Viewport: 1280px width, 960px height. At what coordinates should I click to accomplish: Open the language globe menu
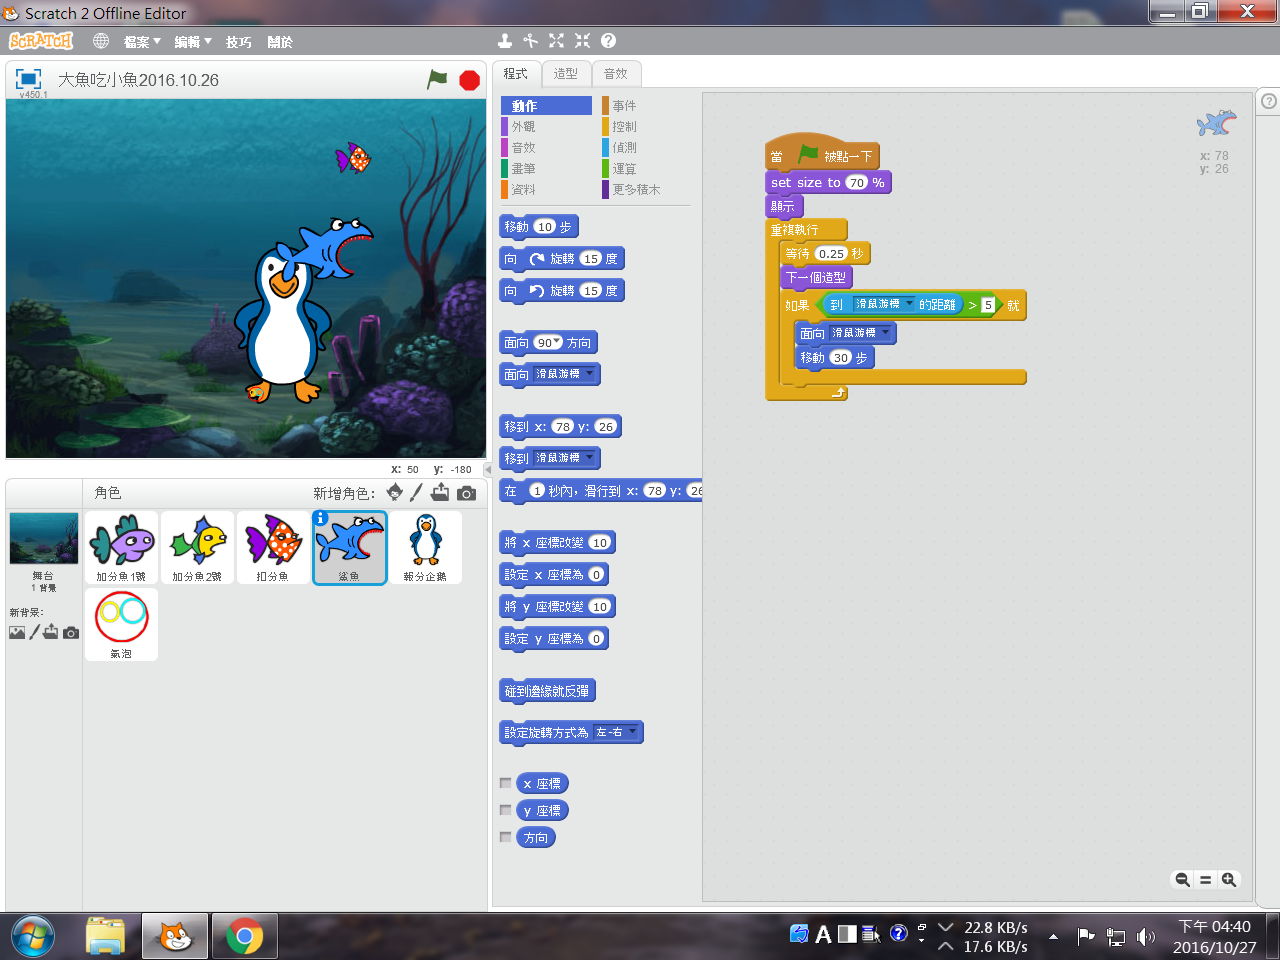[x=101, y=41]
